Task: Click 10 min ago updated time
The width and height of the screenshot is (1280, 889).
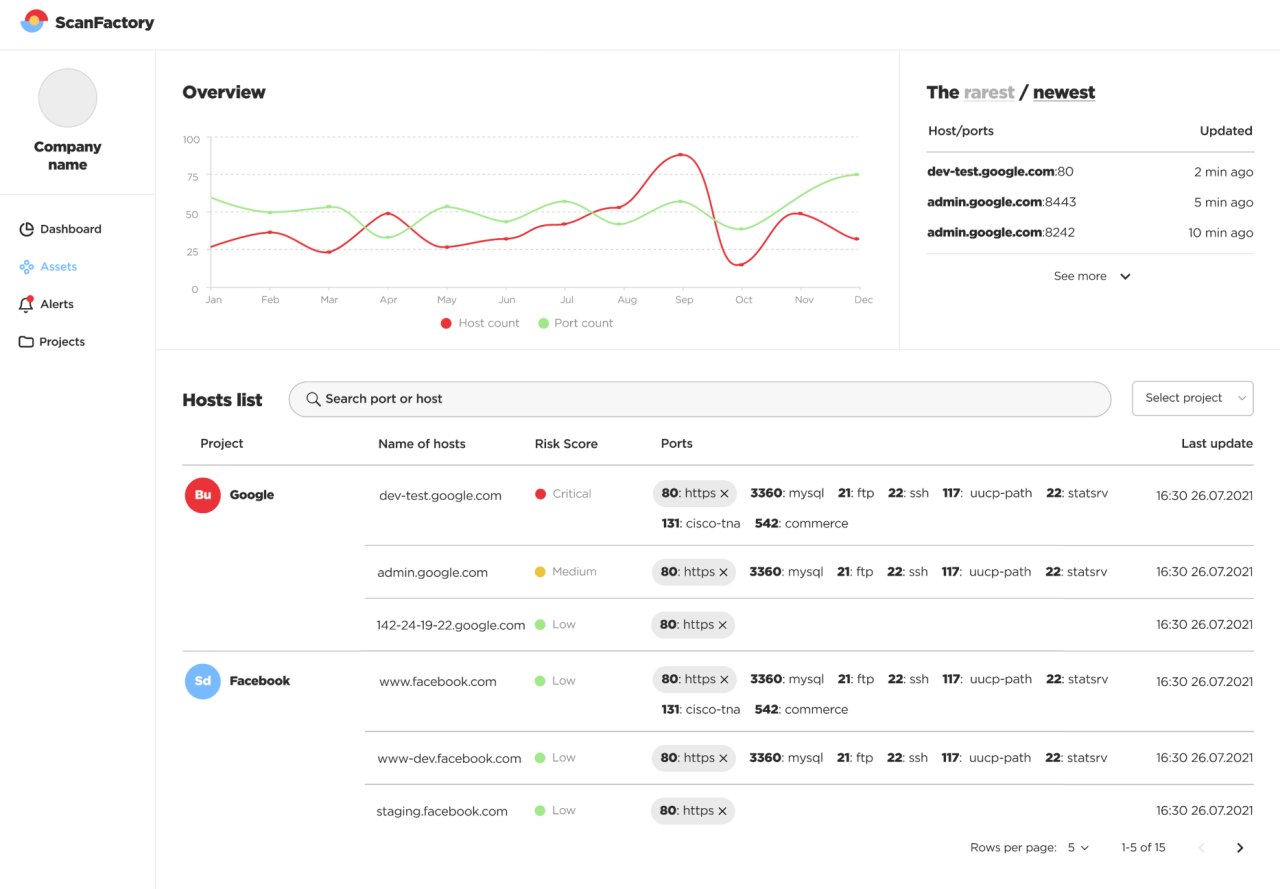Action: point(1220,233)
